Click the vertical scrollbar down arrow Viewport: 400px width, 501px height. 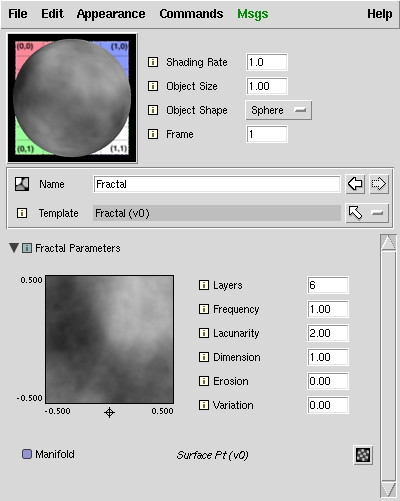[x=388, y=489]
